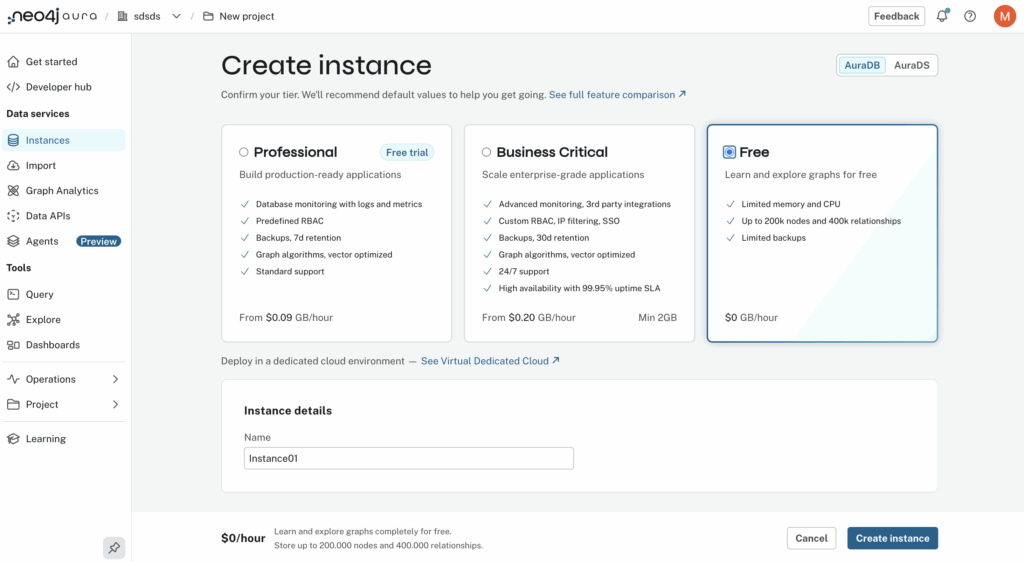
Task: Click the Dashboards icon in sidebar
Action: click(x=13, y=345)
